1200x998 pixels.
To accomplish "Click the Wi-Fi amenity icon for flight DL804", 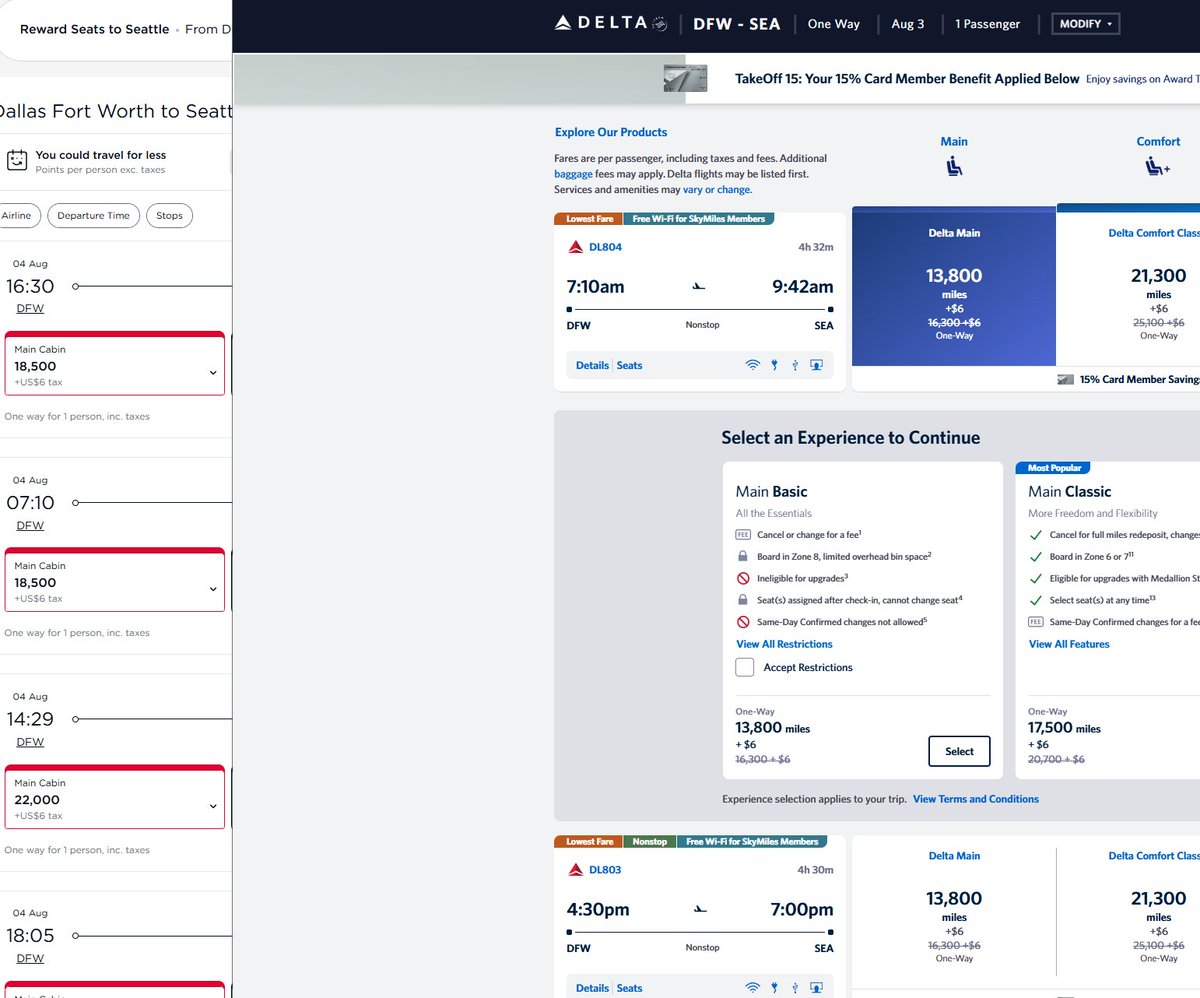I will [x=752, y=366].
